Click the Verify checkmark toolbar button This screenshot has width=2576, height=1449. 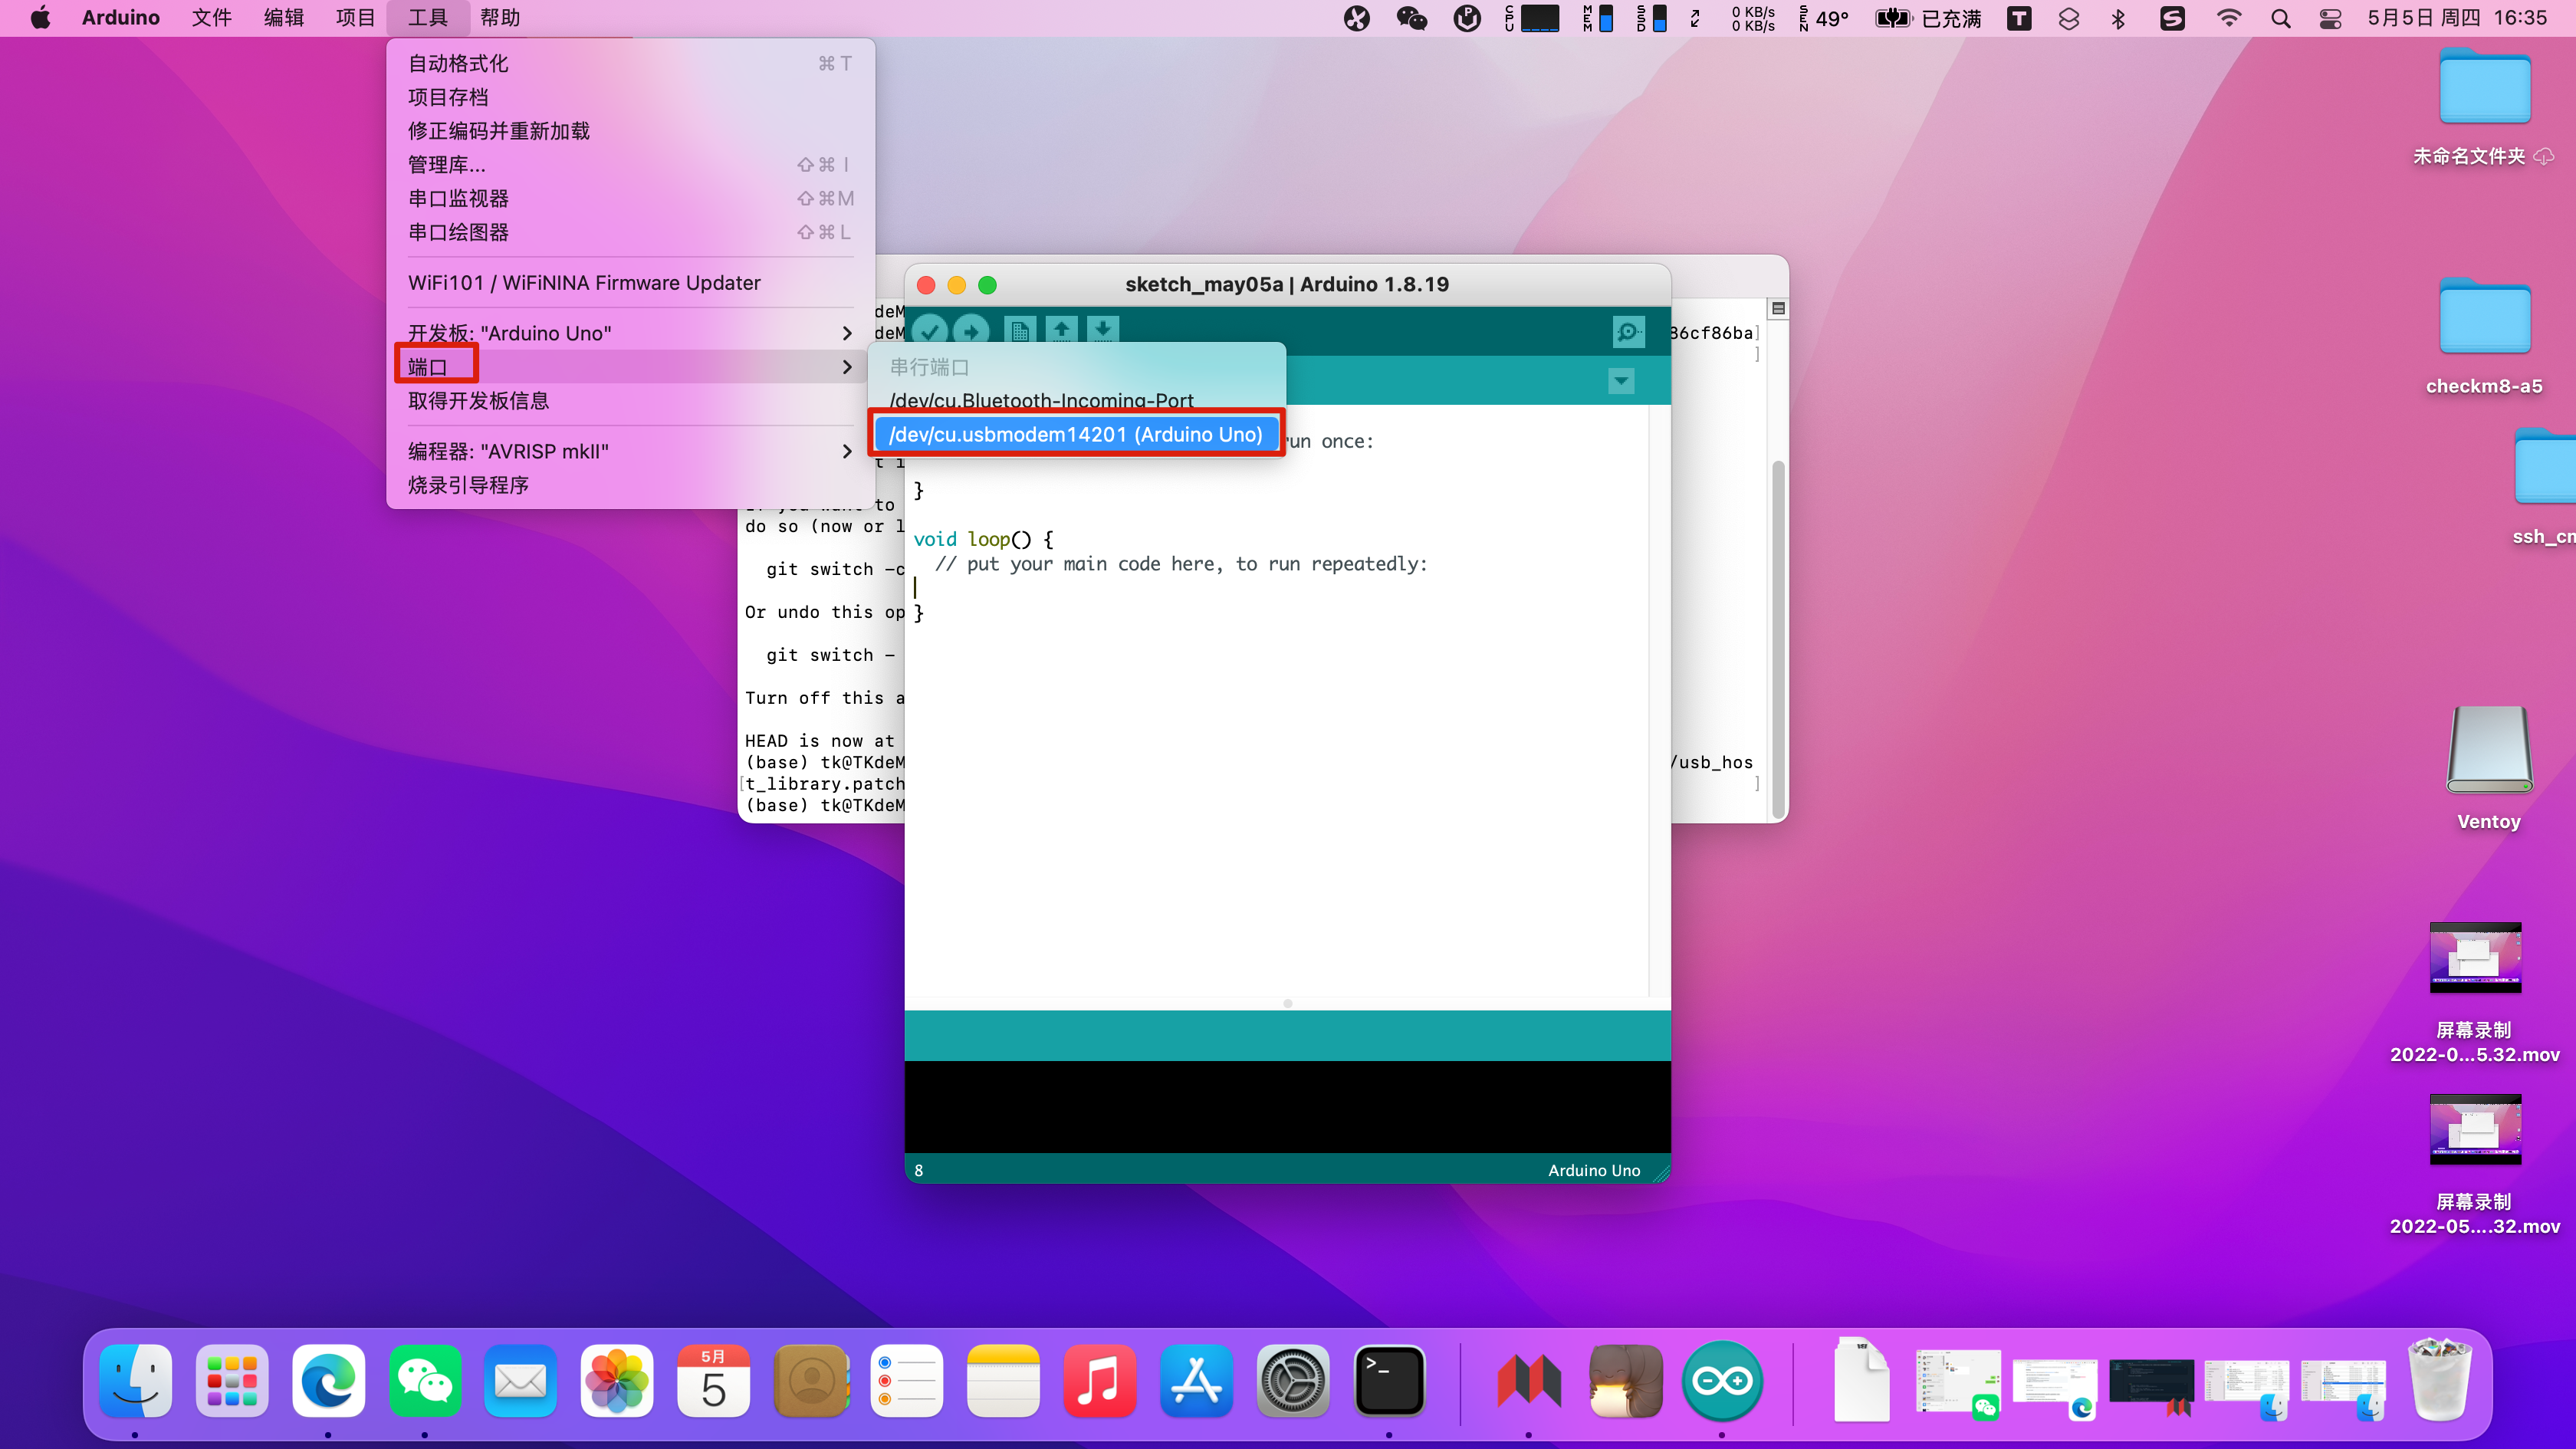point(930,330)
